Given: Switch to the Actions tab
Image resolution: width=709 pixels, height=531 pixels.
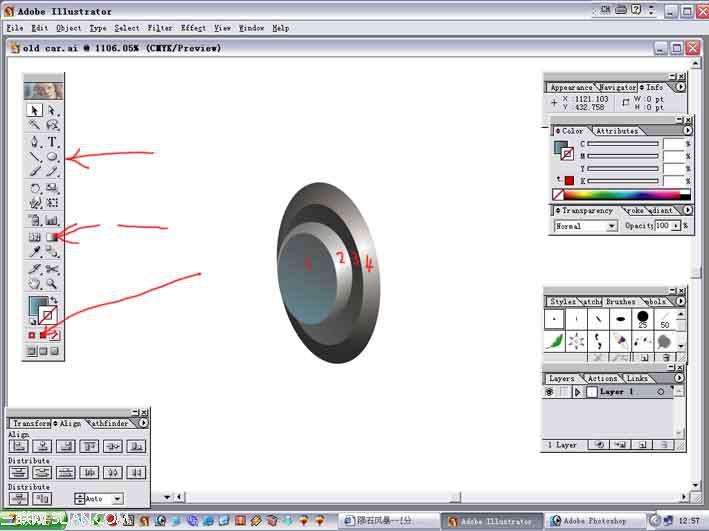Looking at the screenshot, I should pyautogui.click(x=602, y=378).
